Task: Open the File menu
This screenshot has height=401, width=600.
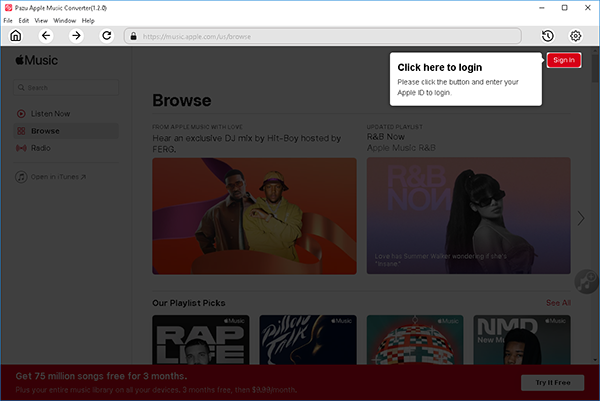Action: tap(9, 20)
